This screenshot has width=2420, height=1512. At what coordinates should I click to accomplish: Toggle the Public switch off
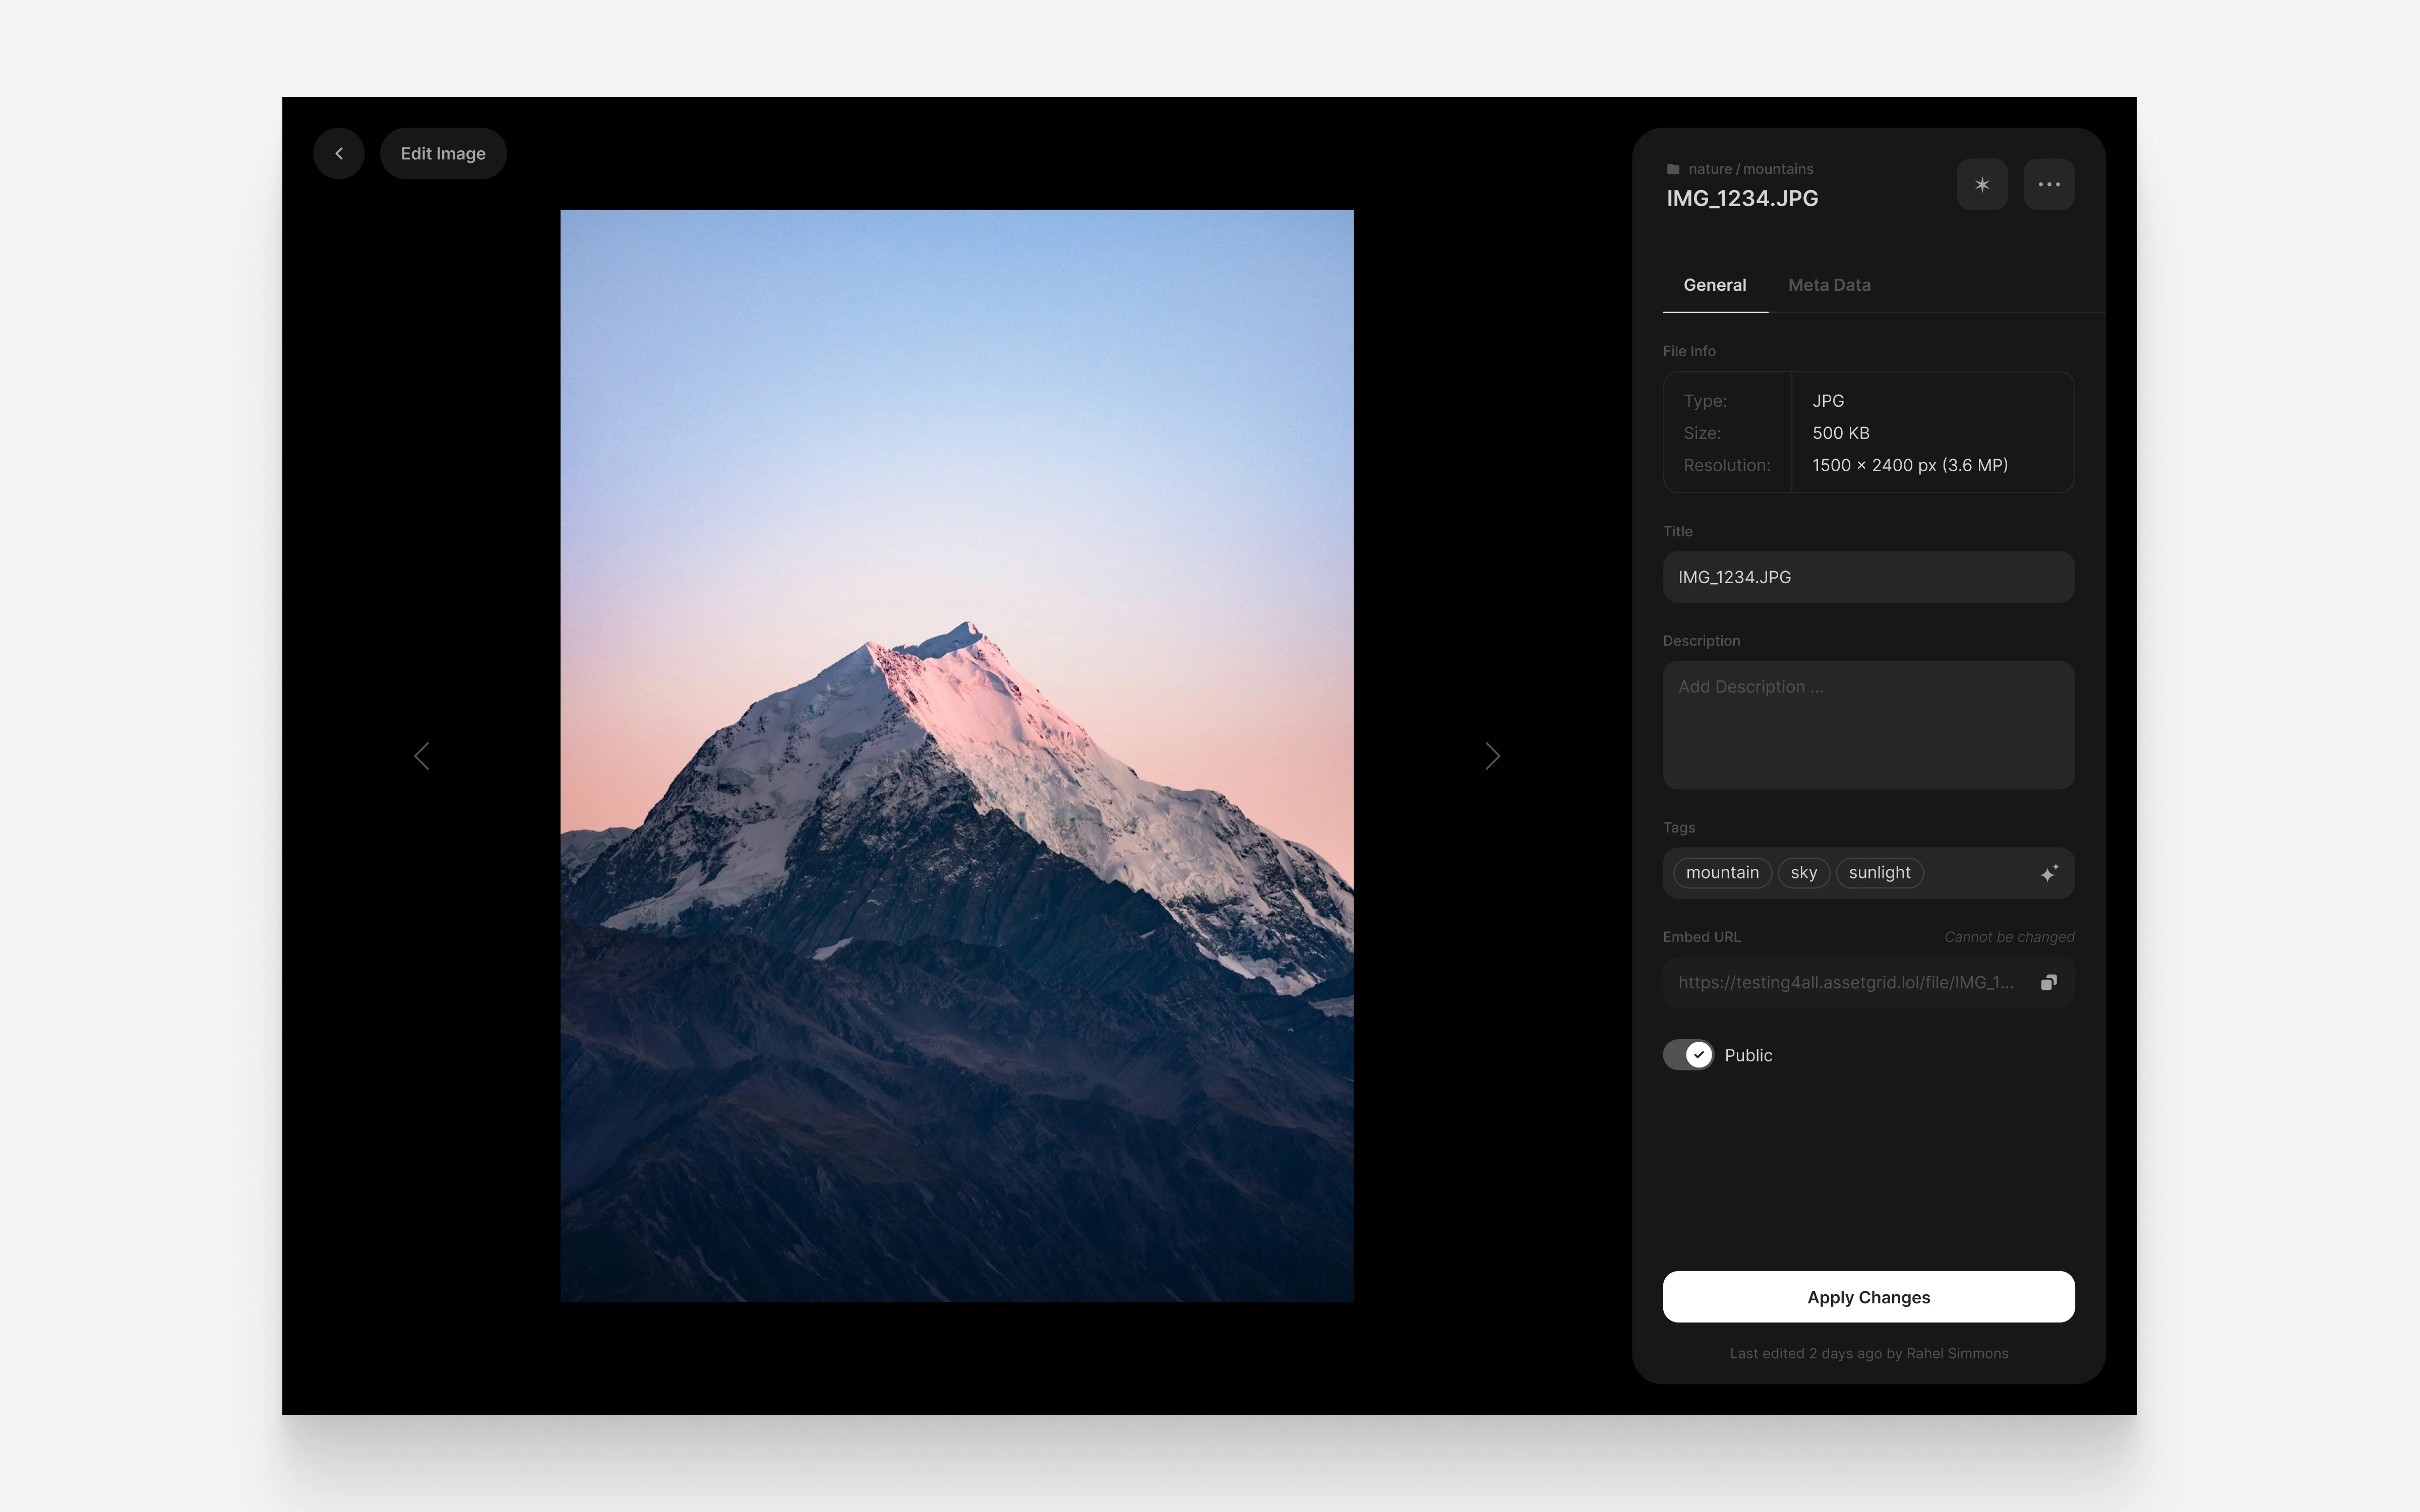tap(1688, 1055)
